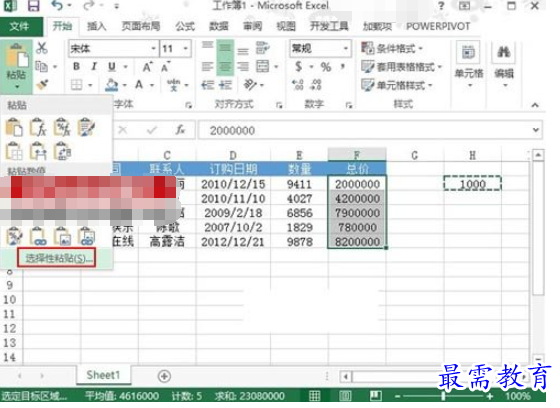
Task: Expand the Merge & Center dropdown arrow
Action: pyautogui.click(x=276, y=67)
